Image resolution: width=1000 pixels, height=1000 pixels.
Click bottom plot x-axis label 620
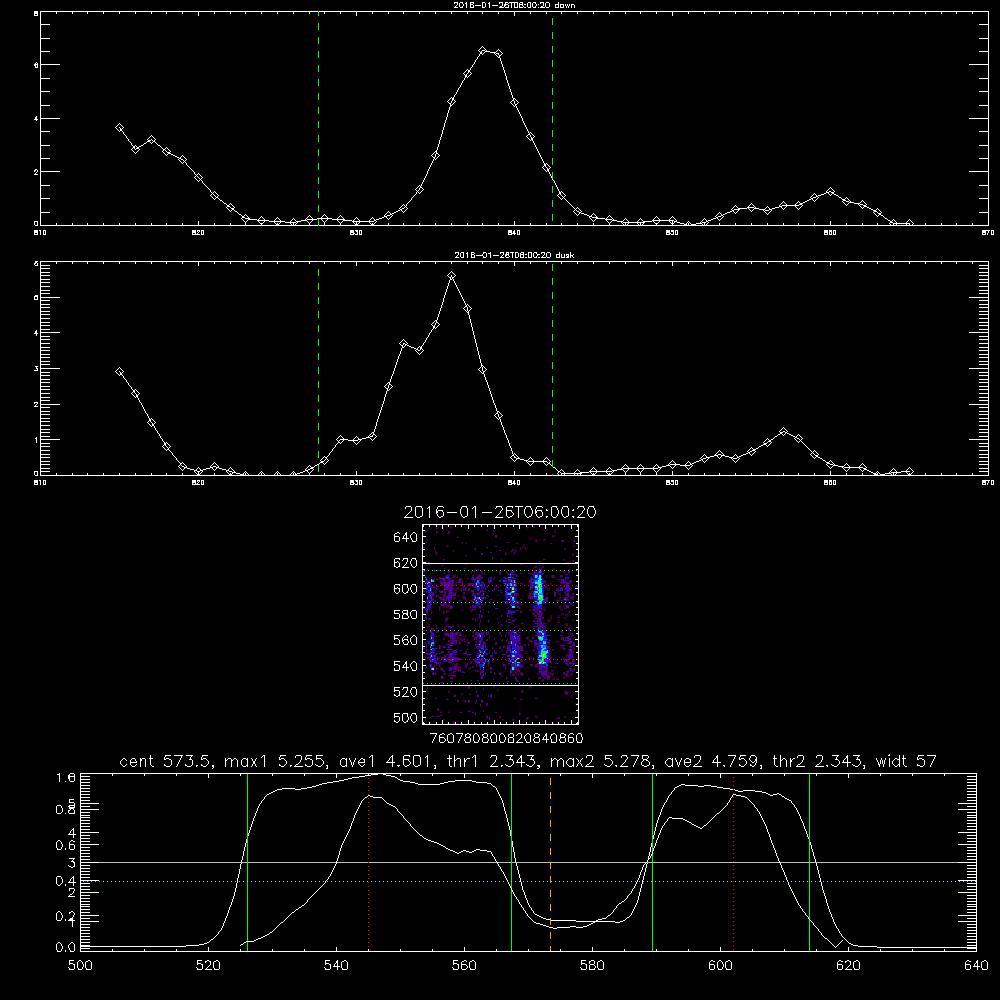click(x=848, y=966)
